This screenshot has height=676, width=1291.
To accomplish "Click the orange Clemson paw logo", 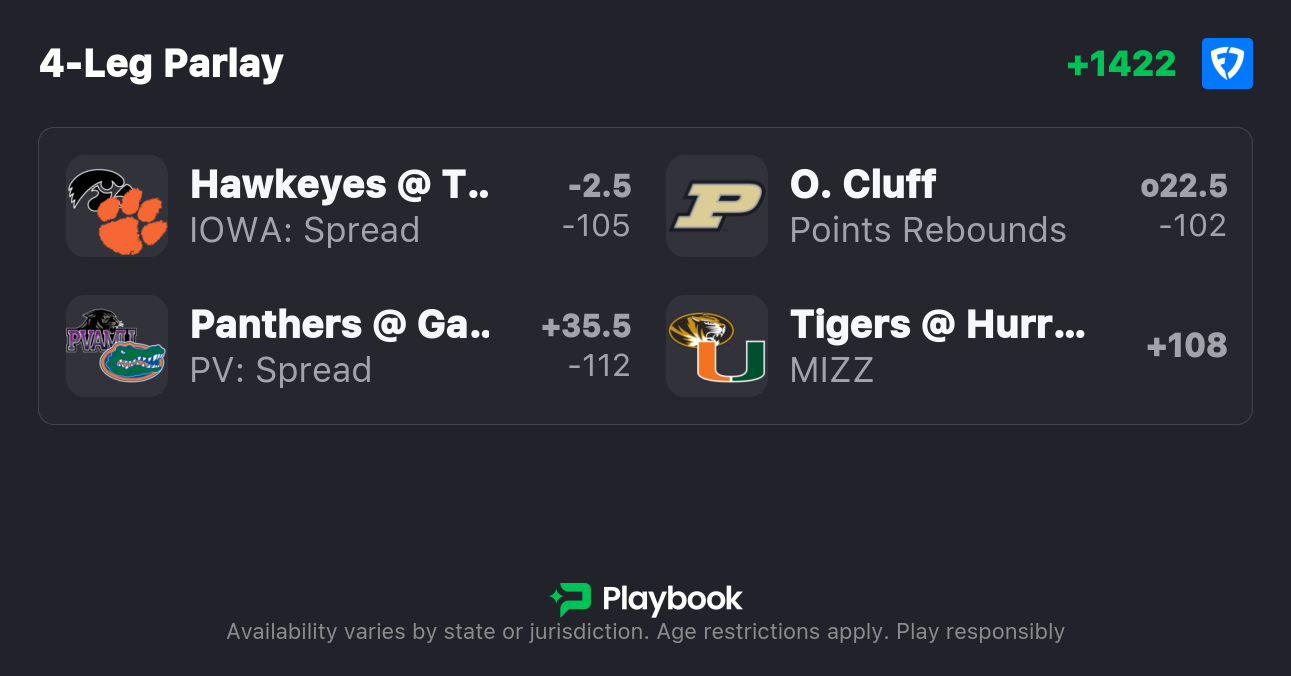I will 134,224.
